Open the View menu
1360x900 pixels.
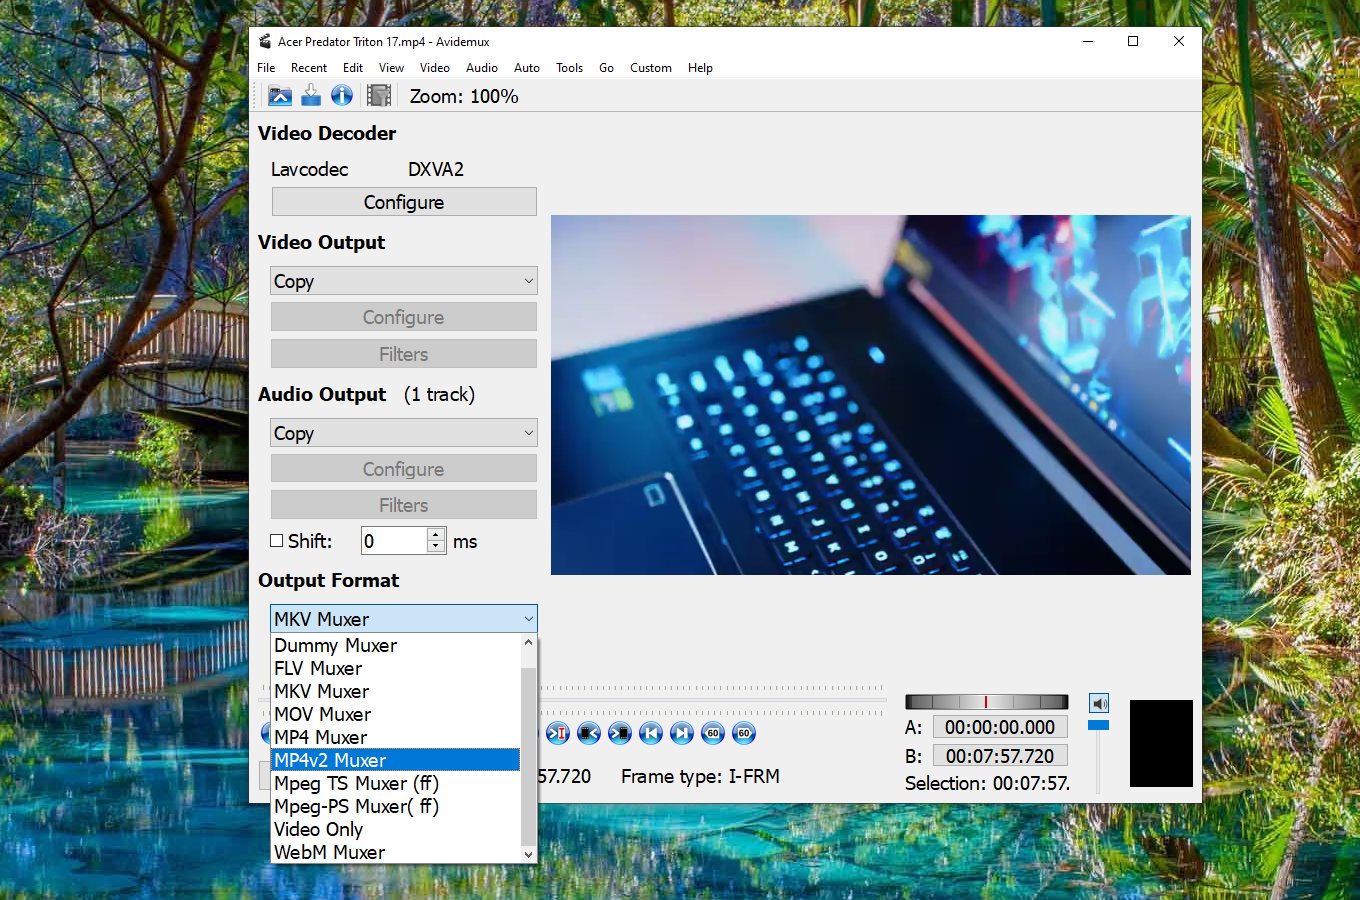(391, 68)
